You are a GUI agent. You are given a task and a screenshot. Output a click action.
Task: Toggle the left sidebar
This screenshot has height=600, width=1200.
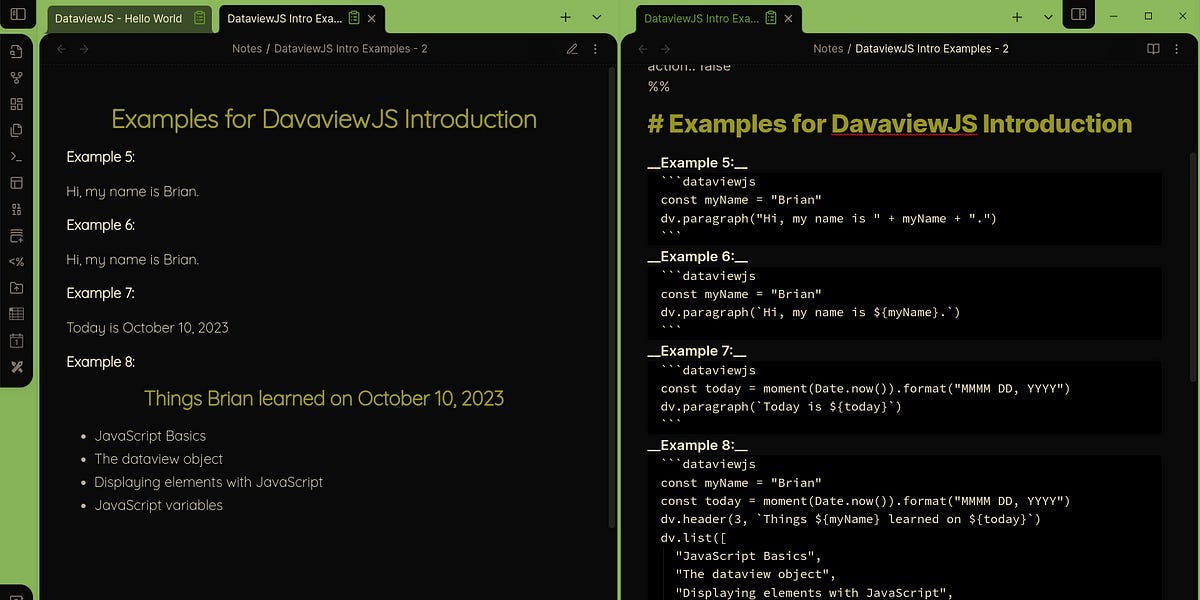(18, 14)
